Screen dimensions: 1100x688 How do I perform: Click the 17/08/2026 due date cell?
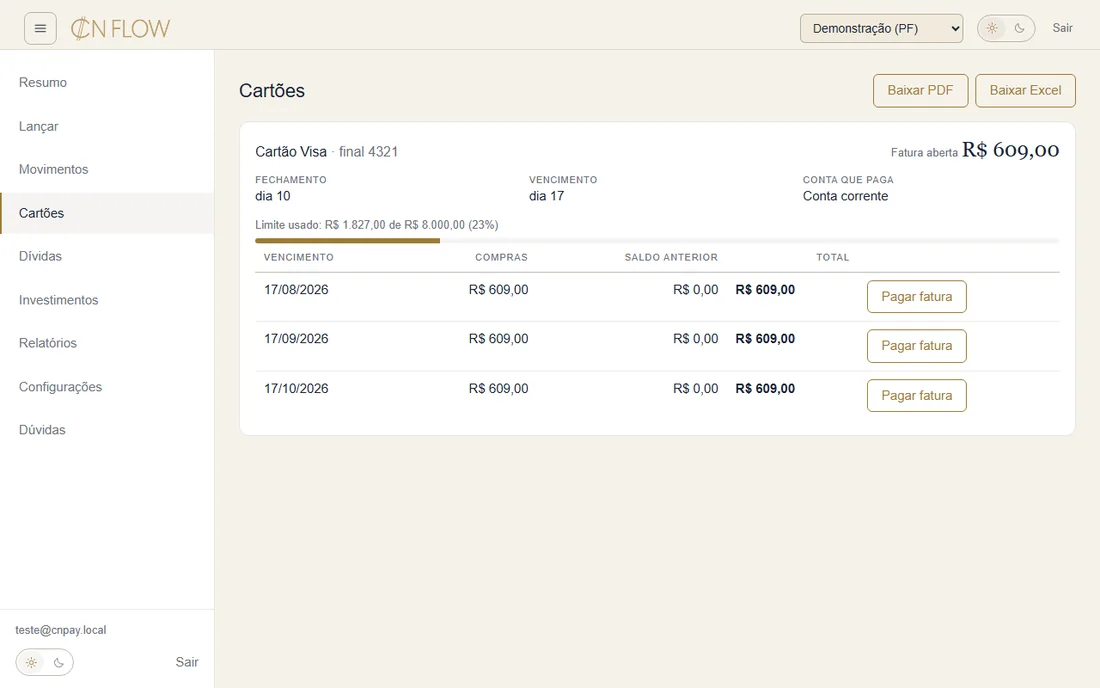[x=296, y=290]
